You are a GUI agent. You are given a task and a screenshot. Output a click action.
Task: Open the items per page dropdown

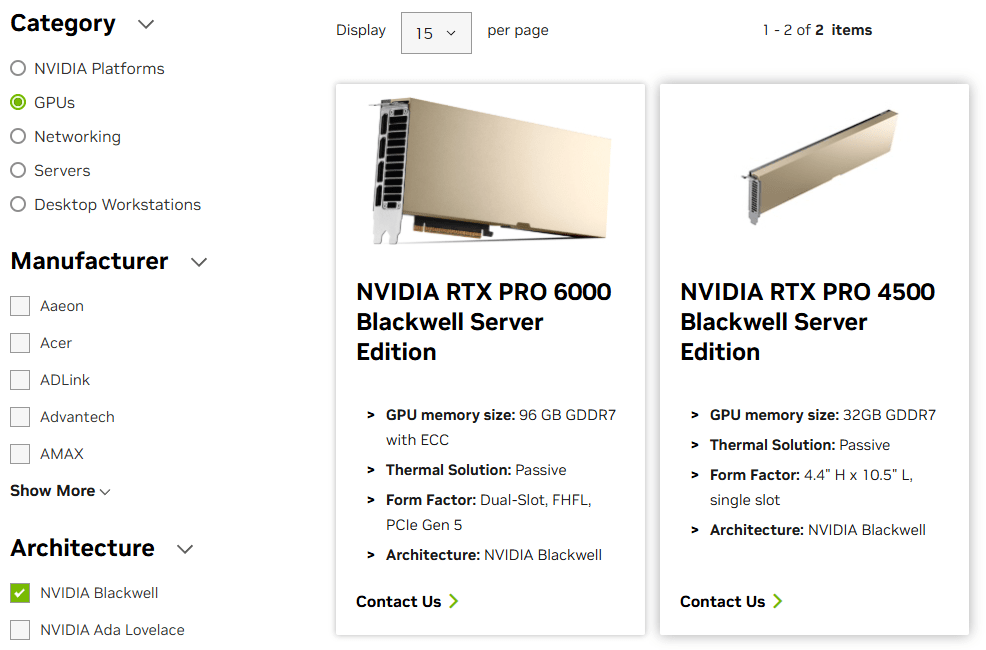(436, 33)
